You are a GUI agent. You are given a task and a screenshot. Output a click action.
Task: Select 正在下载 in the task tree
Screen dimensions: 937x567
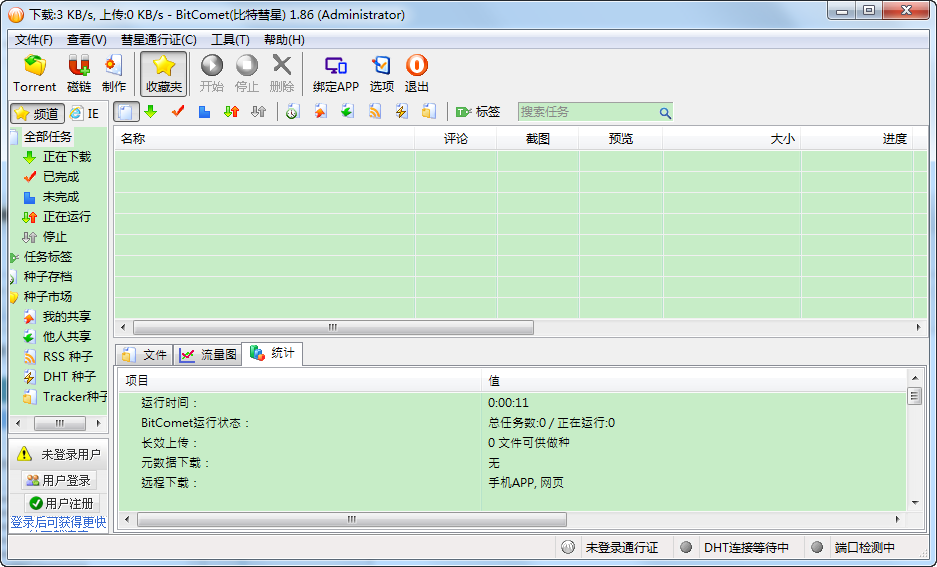66,157
